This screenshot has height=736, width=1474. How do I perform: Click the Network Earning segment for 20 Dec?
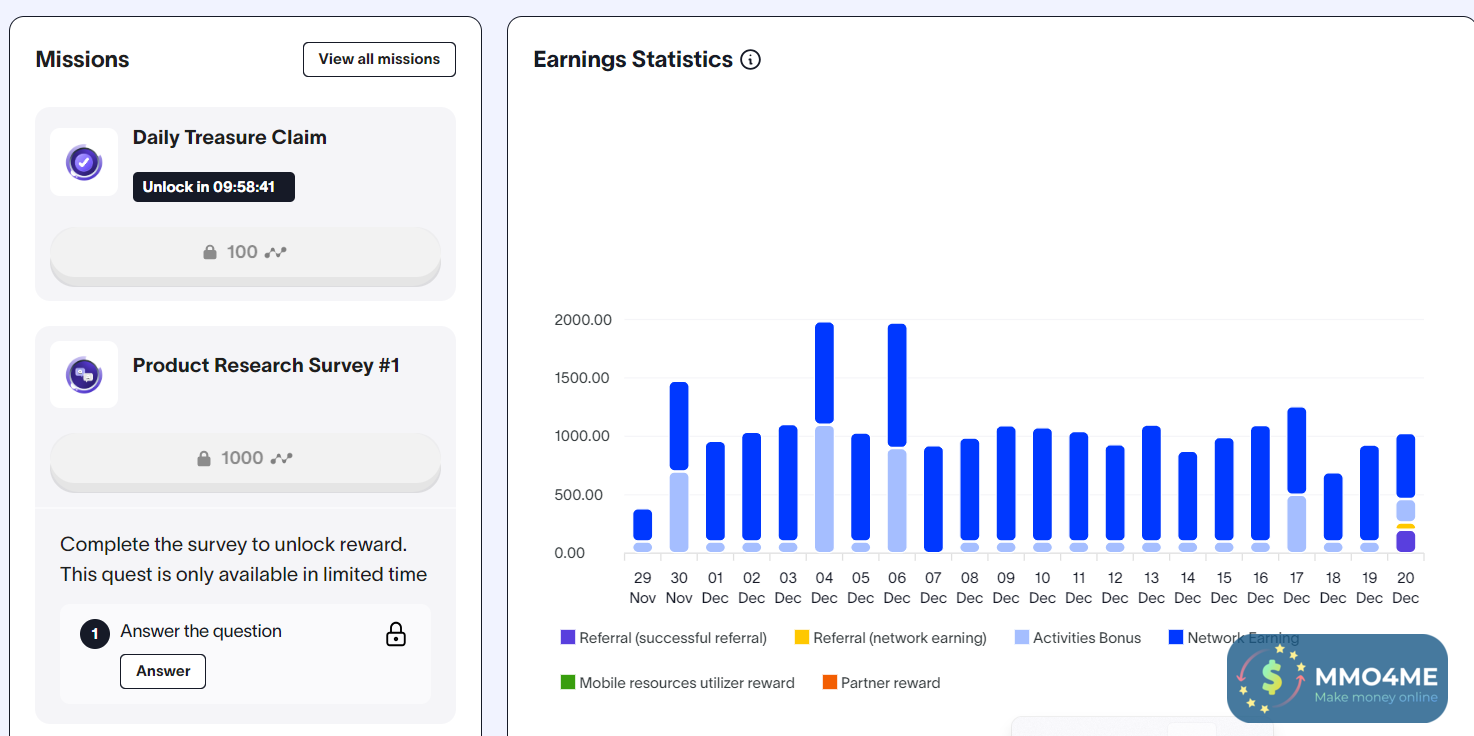click(1406, 466)
